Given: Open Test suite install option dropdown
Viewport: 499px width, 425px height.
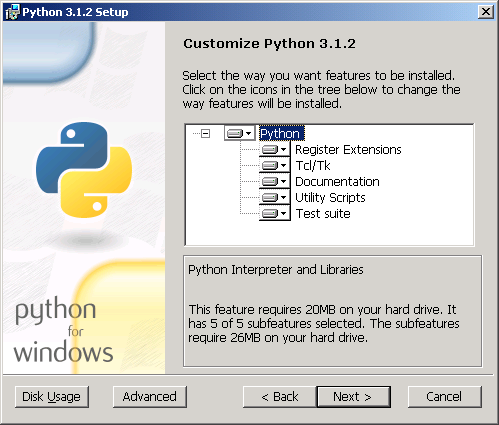Looking at the screenshot, I should [x=275, y=213].
